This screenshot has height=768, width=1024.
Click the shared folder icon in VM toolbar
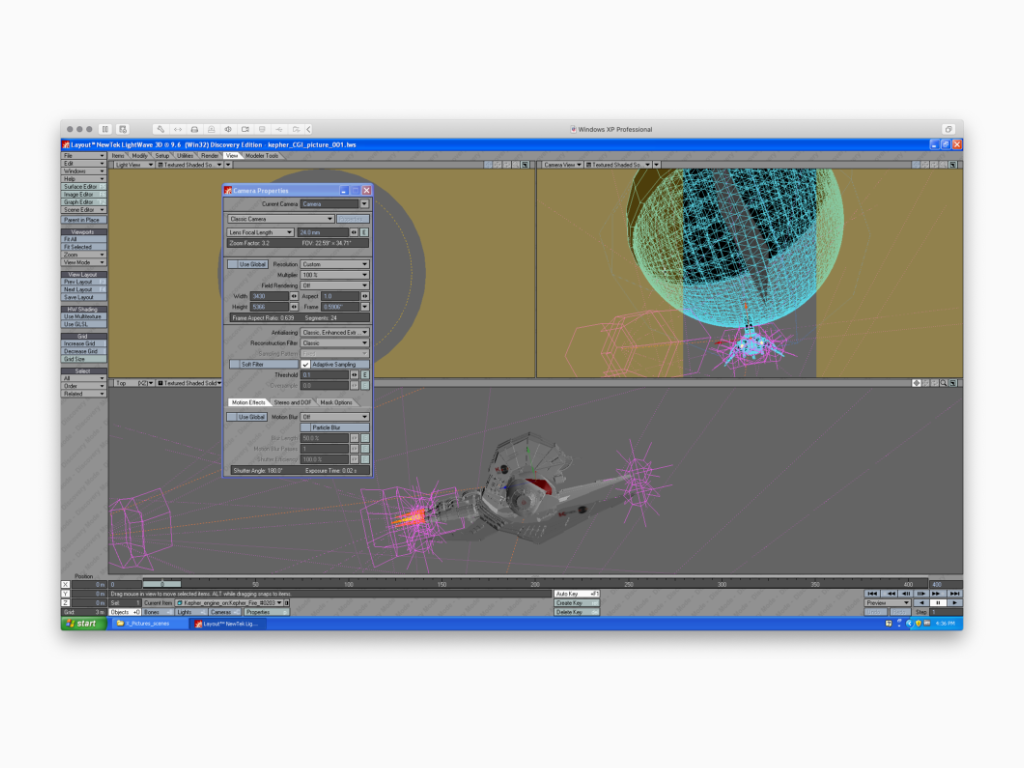296,129
